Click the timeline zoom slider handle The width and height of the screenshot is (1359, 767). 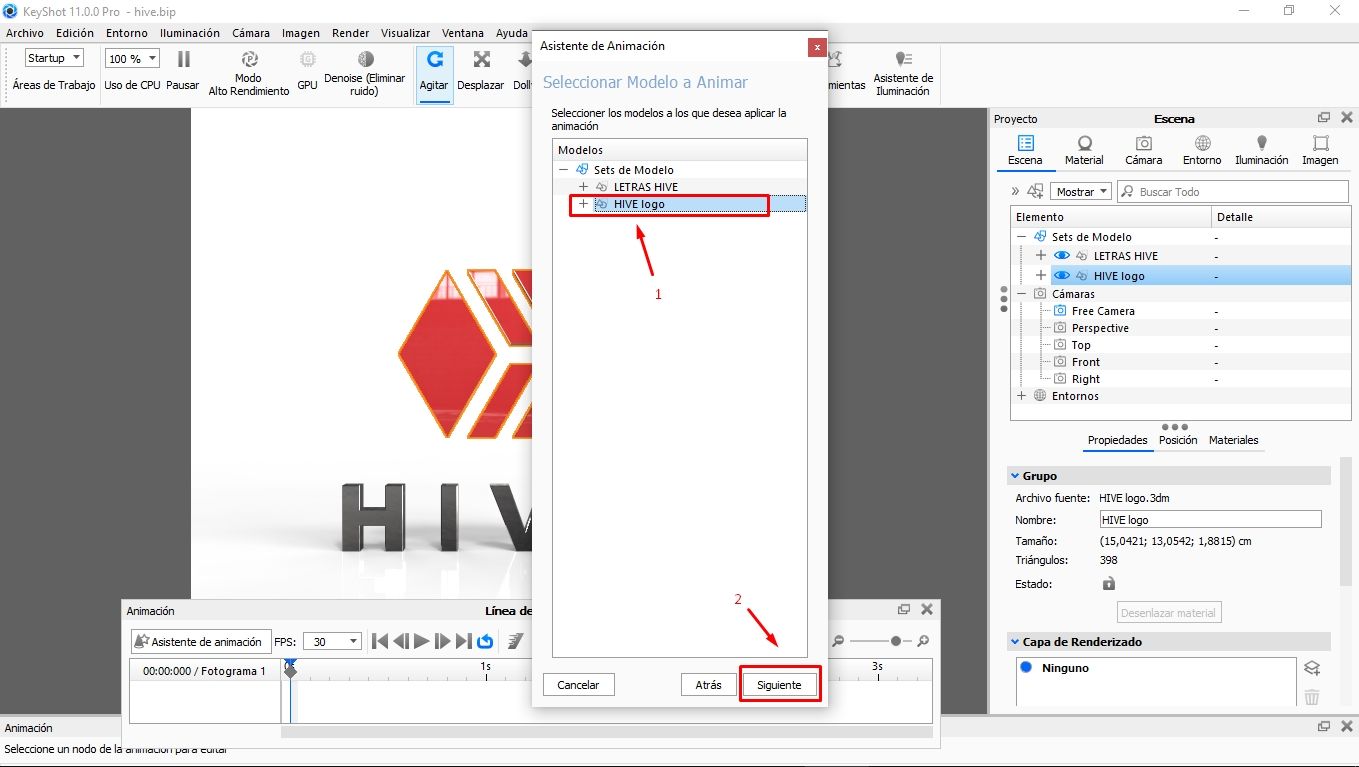895,641
